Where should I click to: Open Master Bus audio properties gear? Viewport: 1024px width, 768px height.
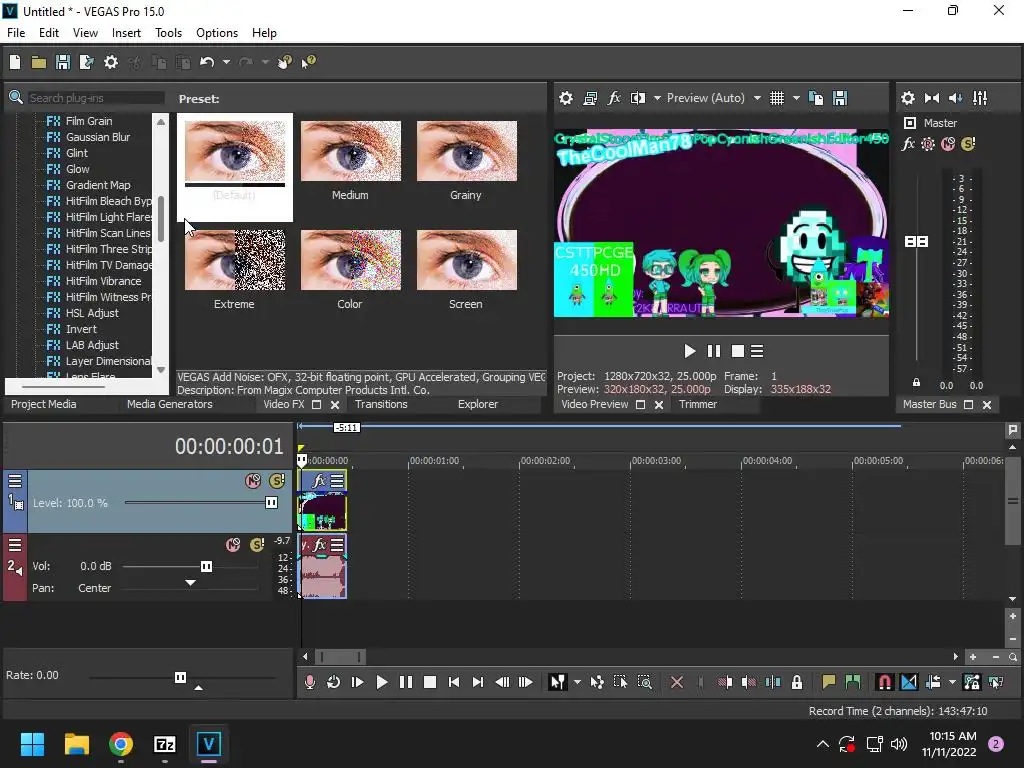click(908, 98)
